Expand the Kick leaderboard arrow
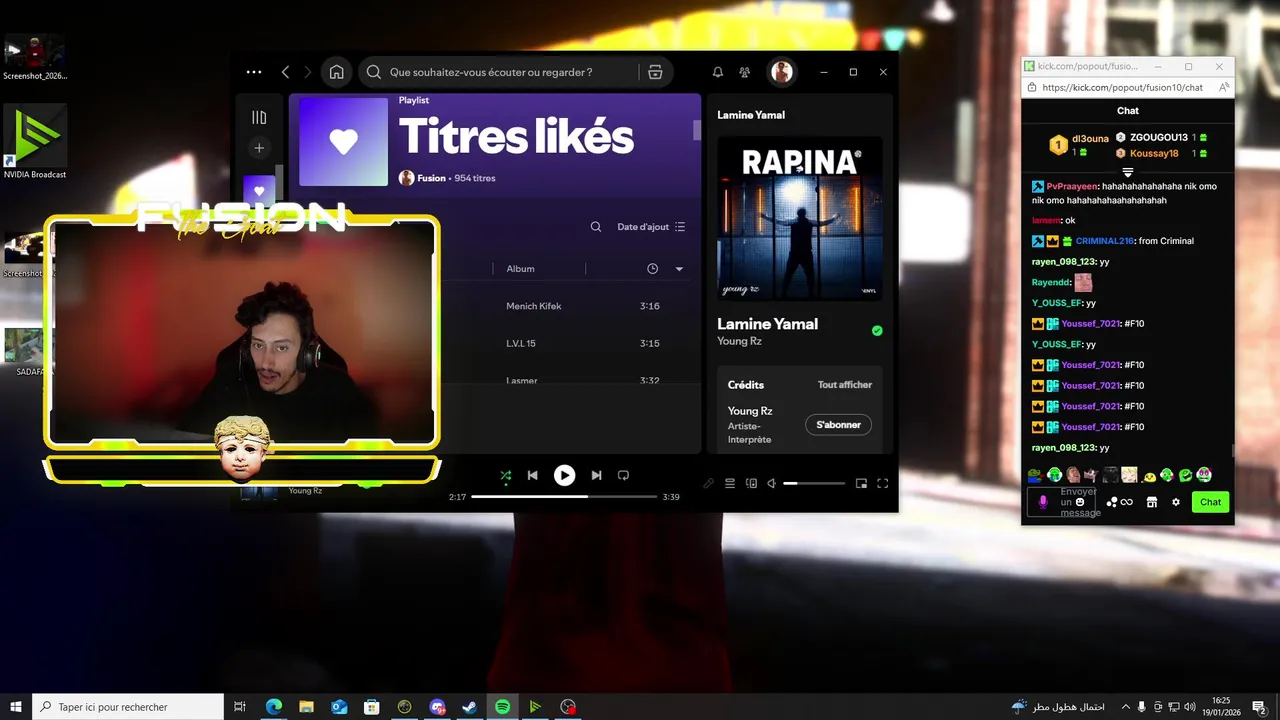1280x720 pixels. pos(1128,172)
